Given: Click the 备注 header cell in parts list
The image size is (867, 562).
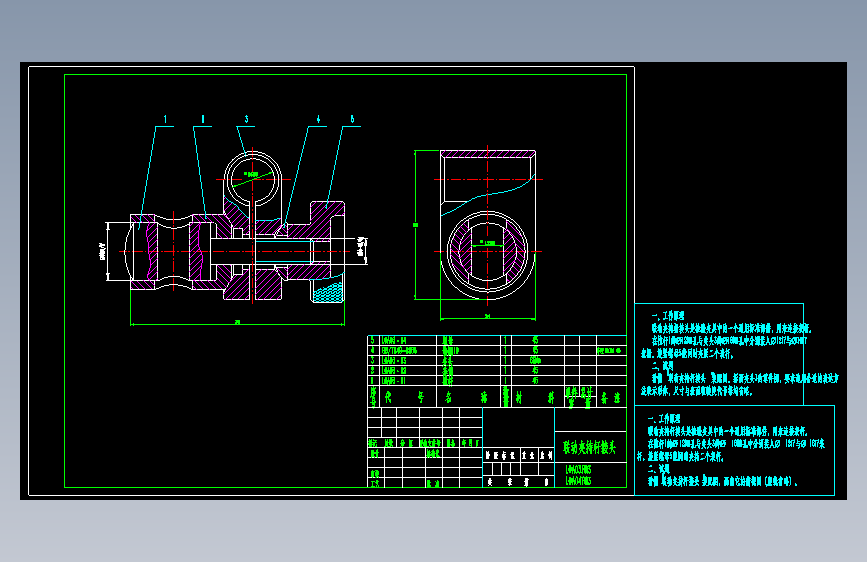Looking at the screenshot, I should pos(611,398).
